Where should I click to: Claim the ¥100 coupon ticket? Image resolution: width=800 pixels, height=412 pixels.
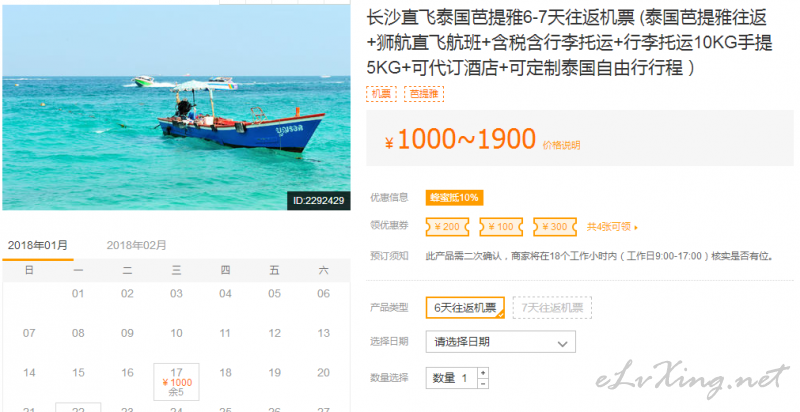pyautogui.click(x=501, y=227)
